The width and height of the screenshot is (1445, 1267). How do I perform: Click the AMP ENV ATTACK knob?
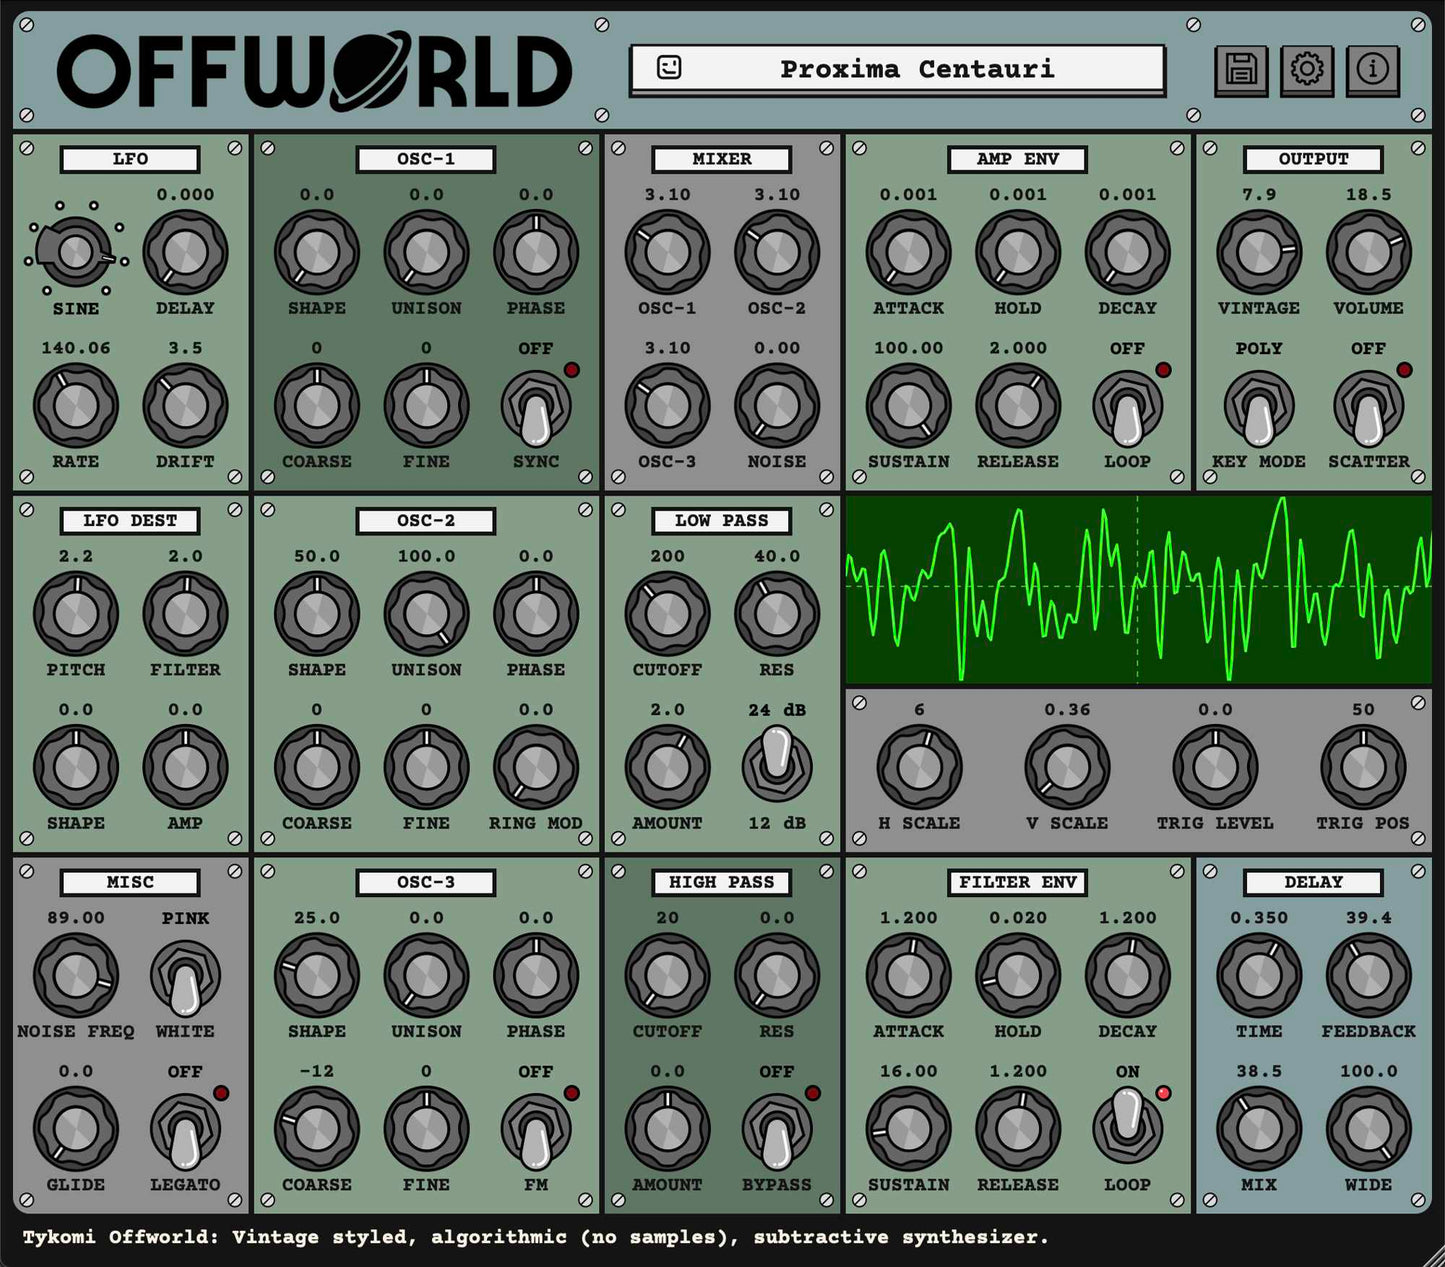(908, 252)
